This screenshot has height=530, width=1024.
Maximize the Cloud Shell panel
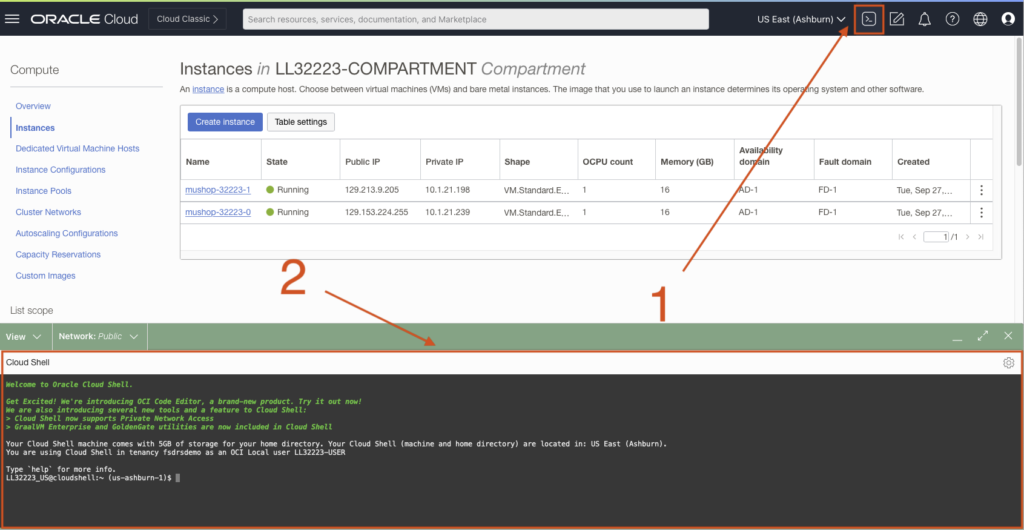pyautogui.click(x=982, y=336)
